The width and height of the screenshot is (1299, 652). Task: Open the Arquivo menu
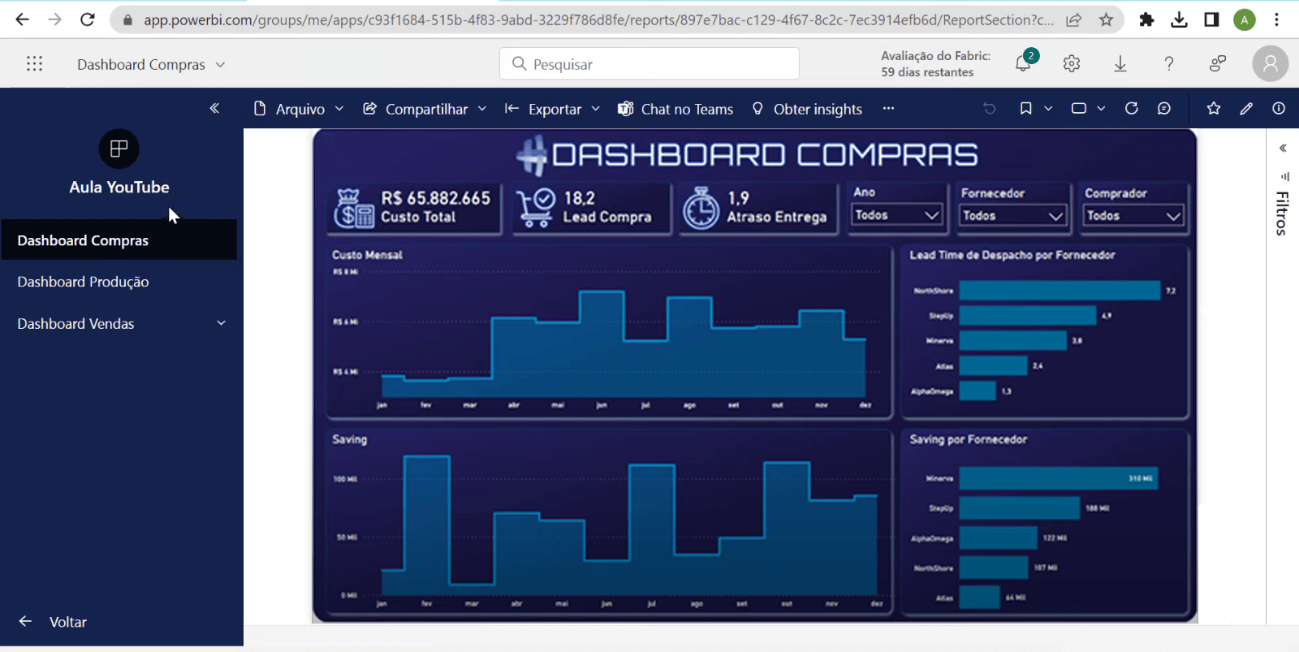tap(298, 108)
